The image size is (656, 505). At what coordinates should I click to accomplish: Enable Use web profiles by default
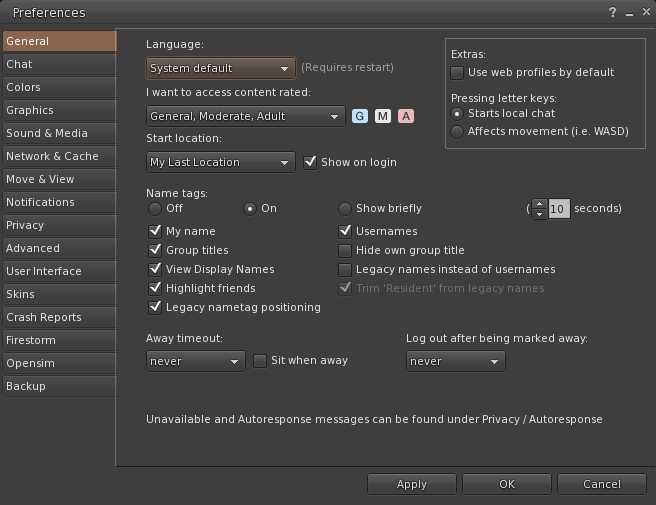(x=457, y=73)
